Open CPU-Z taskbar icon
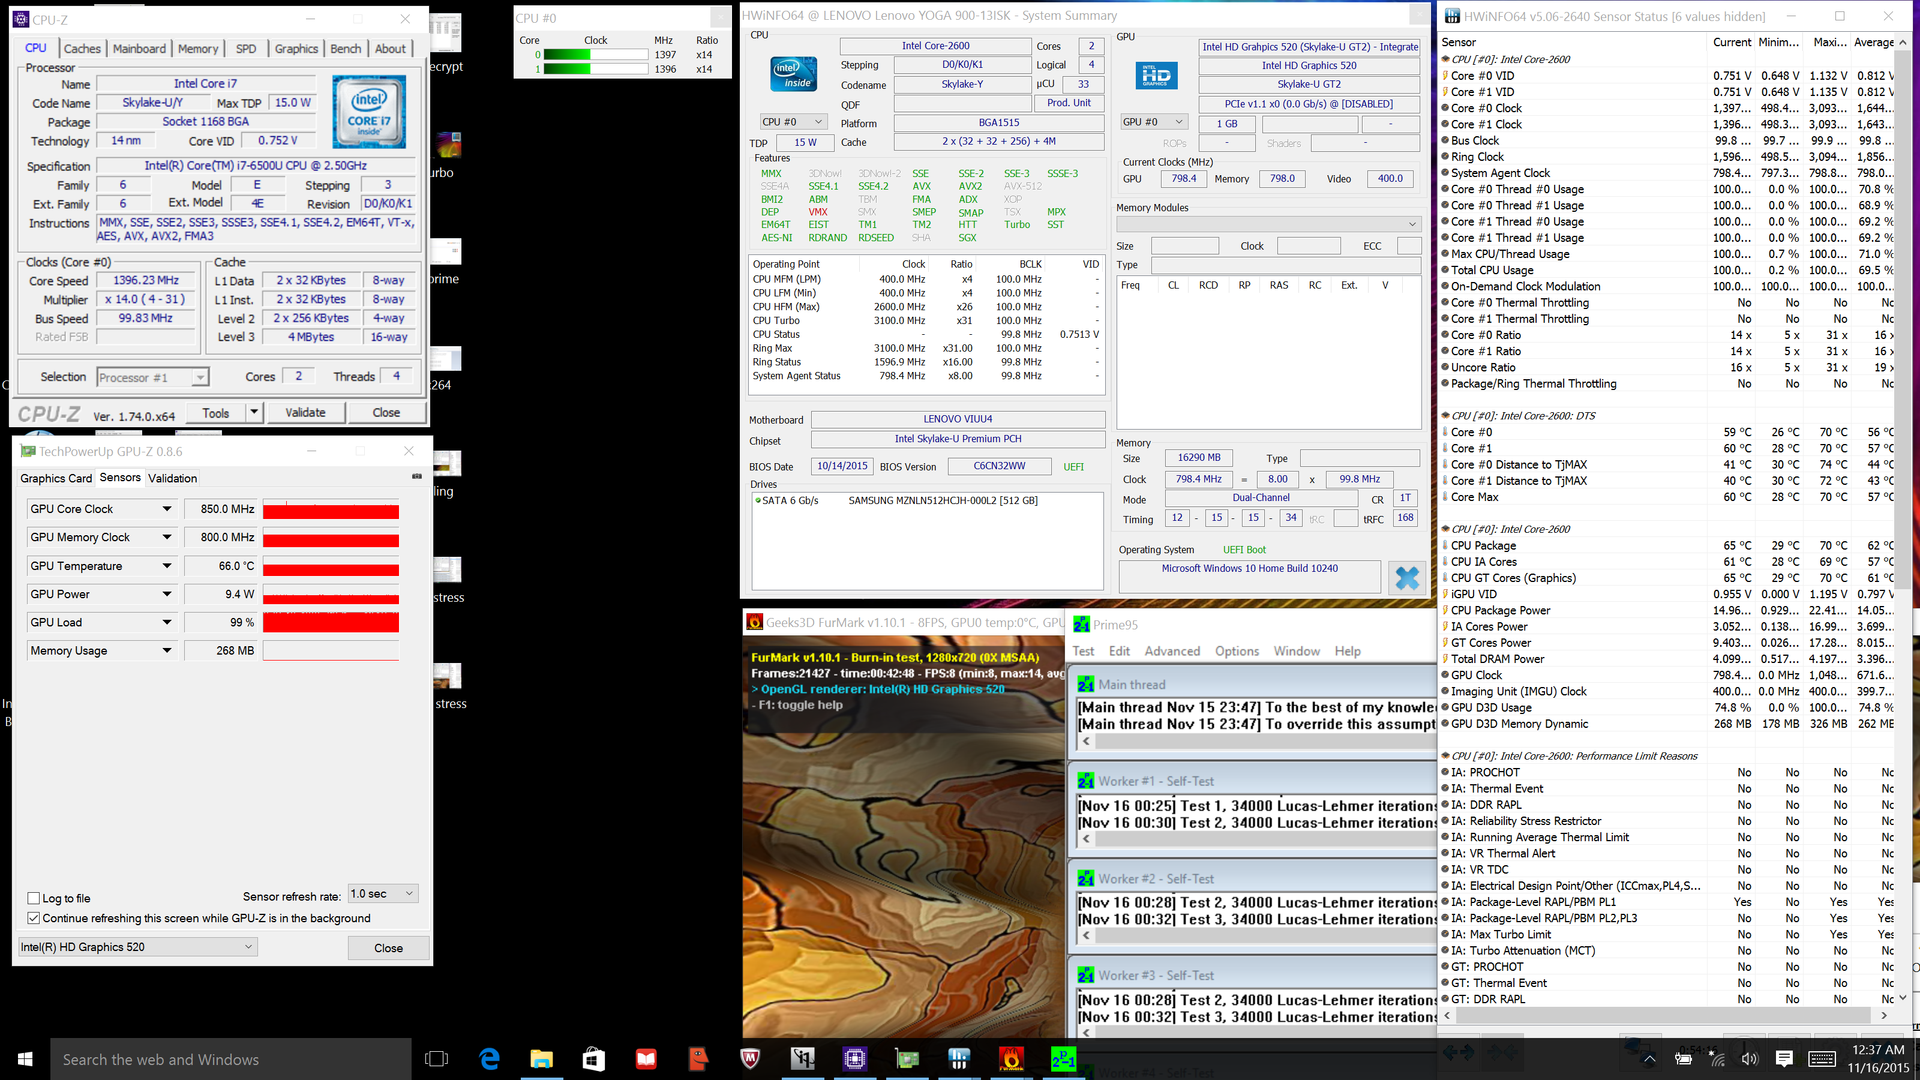Image resolution: width=1920 pixels, height=1080 pixels. click(x=855, y=1059)
